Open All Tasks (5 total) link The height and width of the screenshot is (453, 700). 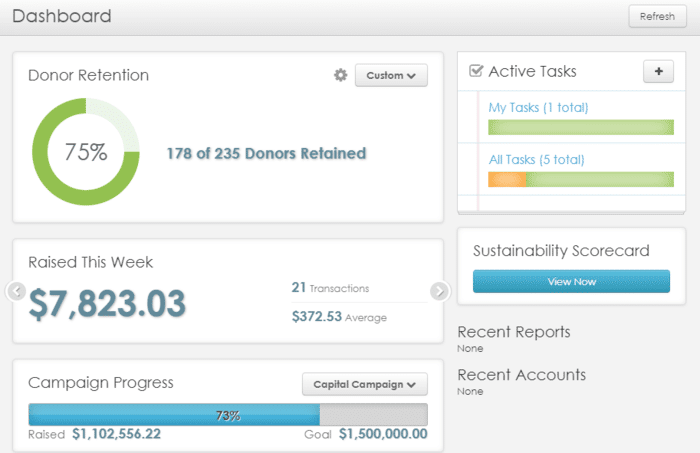pyautogui.click(x=537, y=159)
